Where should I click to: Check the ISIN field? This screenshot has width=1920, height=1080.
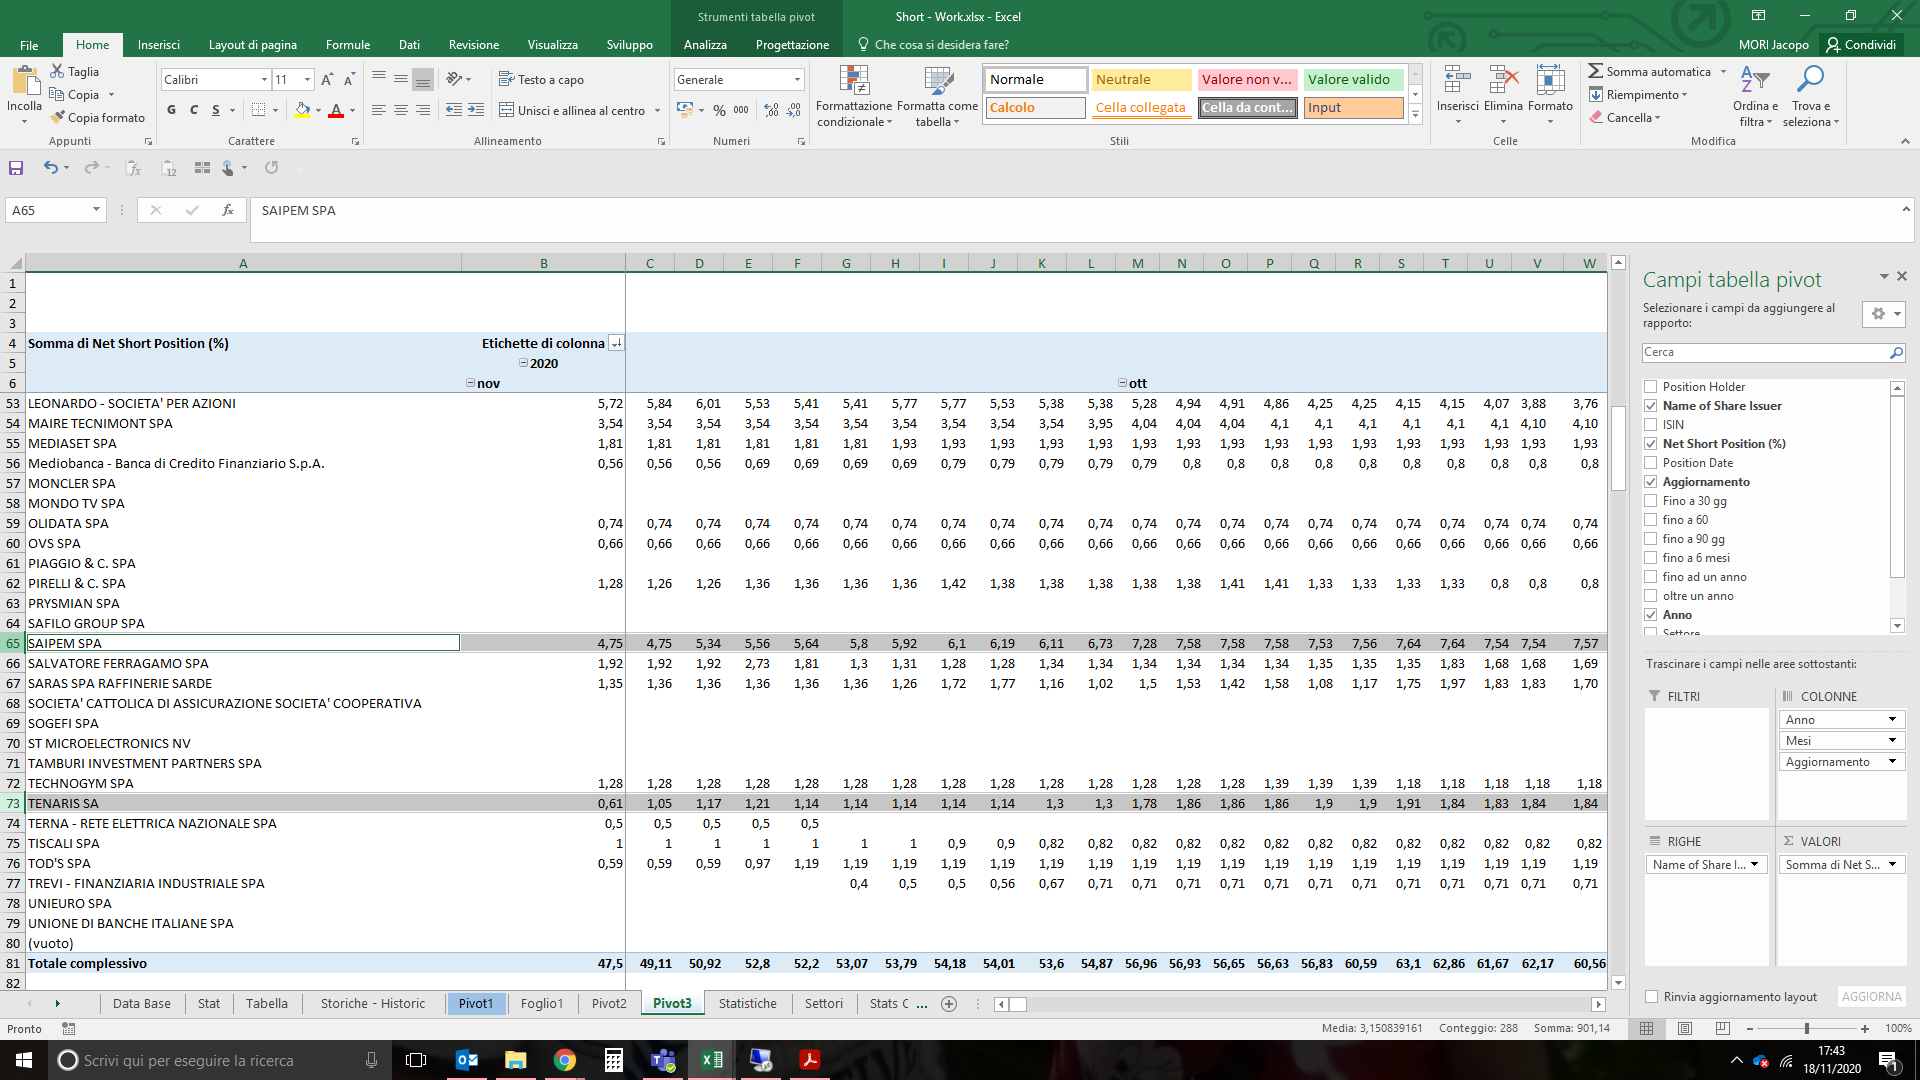click(x=1651, y=425)
